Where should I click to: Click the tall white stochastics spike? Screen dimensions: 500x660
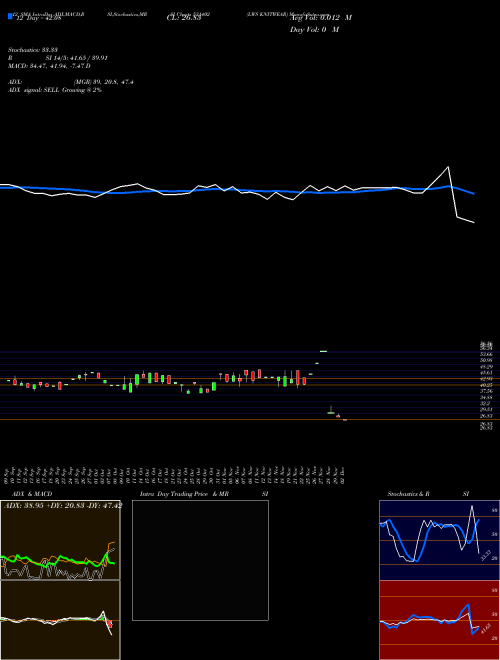click(x=472, y=507)
